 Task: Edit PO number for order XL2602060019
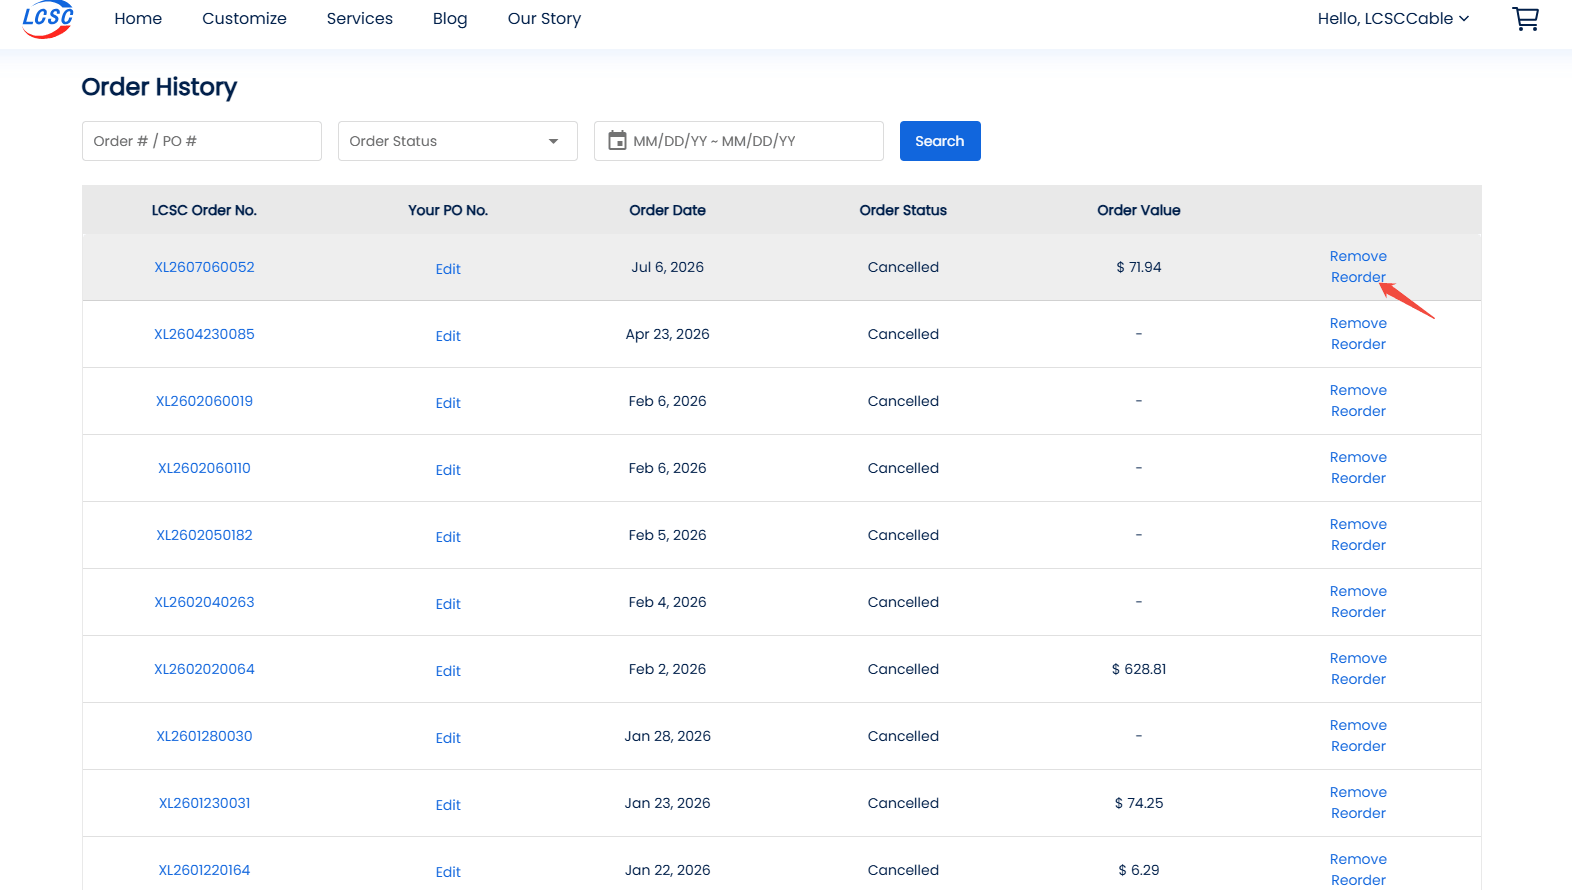tap(448, 403)
